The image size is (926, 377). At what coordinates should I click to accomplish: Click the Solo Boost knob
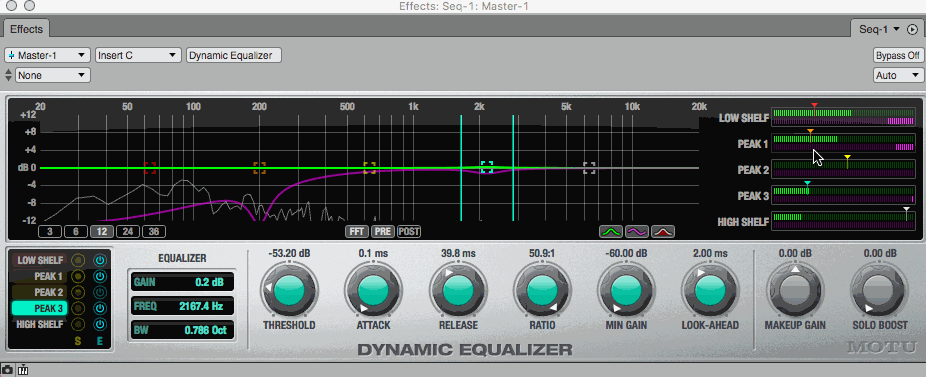click(879, 291)
